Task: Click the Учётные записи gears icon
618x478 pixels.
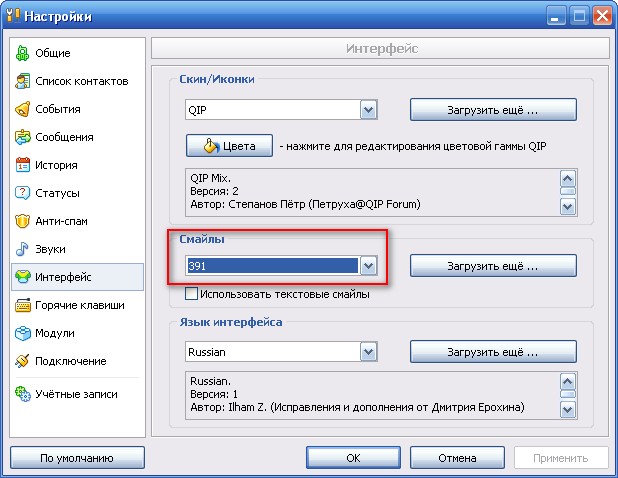Action: pos(22,394)
